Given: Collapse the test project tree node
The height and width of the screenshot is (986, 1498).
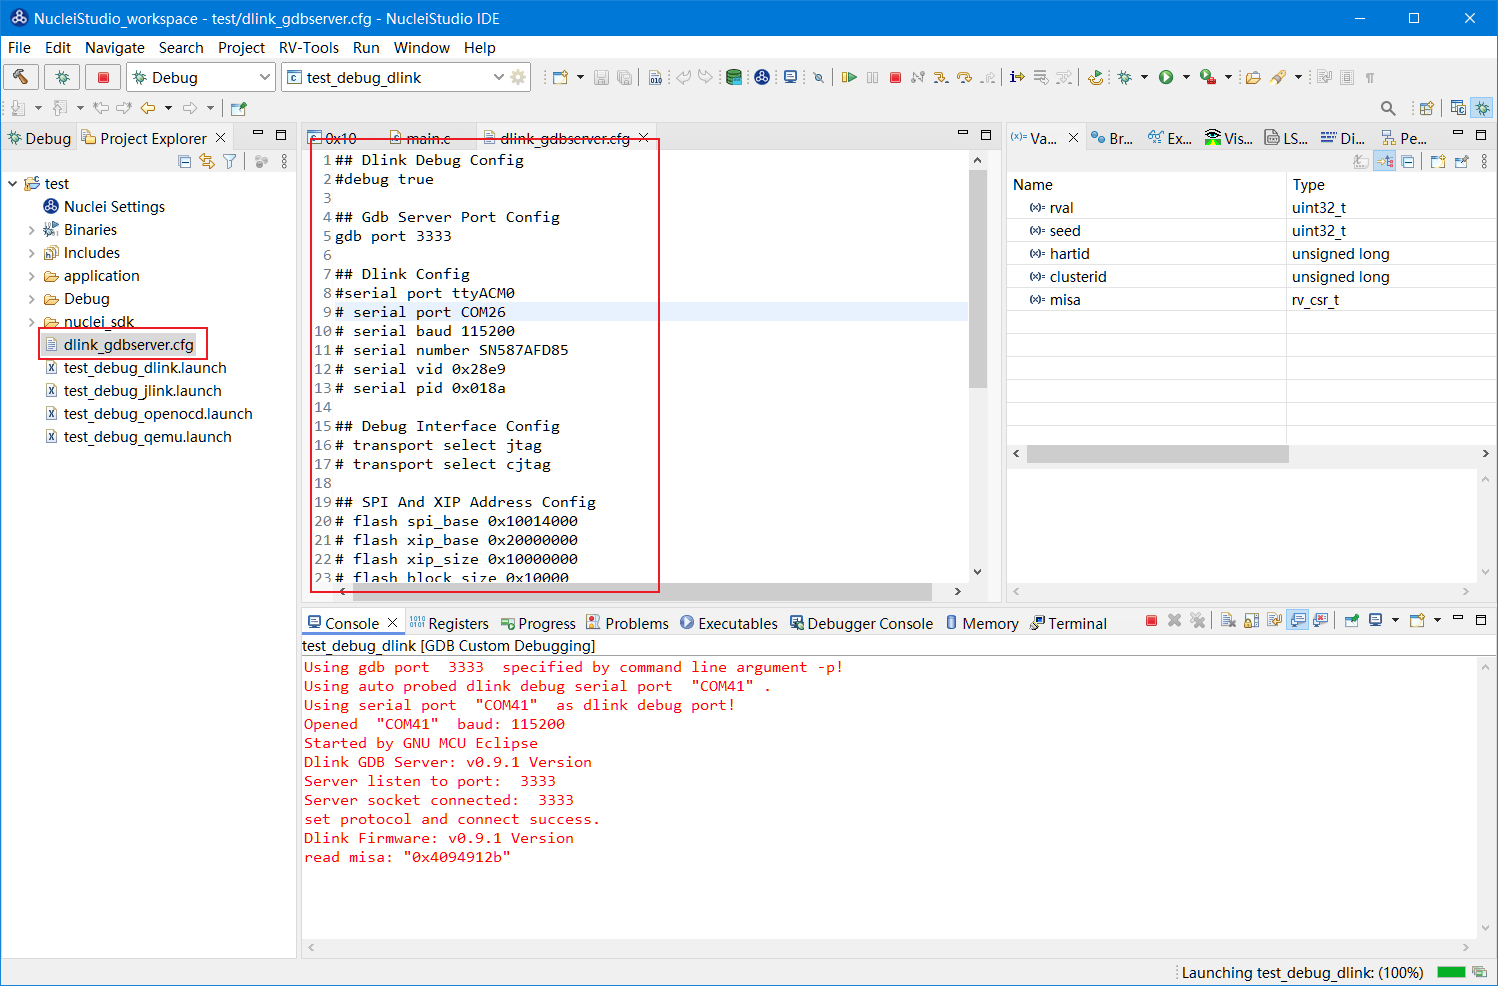Looking at the screenshot, I should click(x=12, y=184).
